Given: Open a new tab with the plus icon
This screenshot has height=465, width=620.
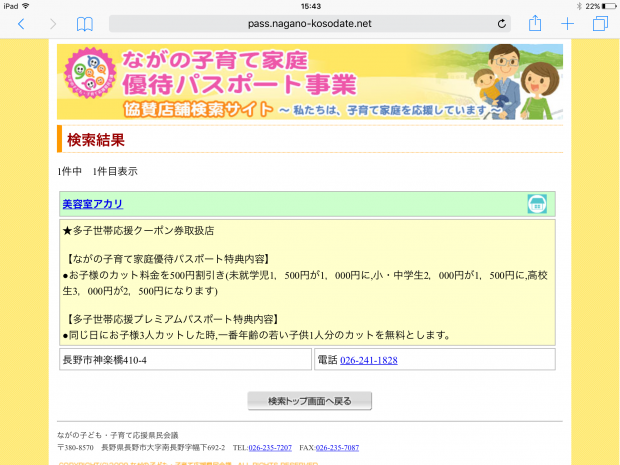Looking at the screenshot, I should 567,23.
